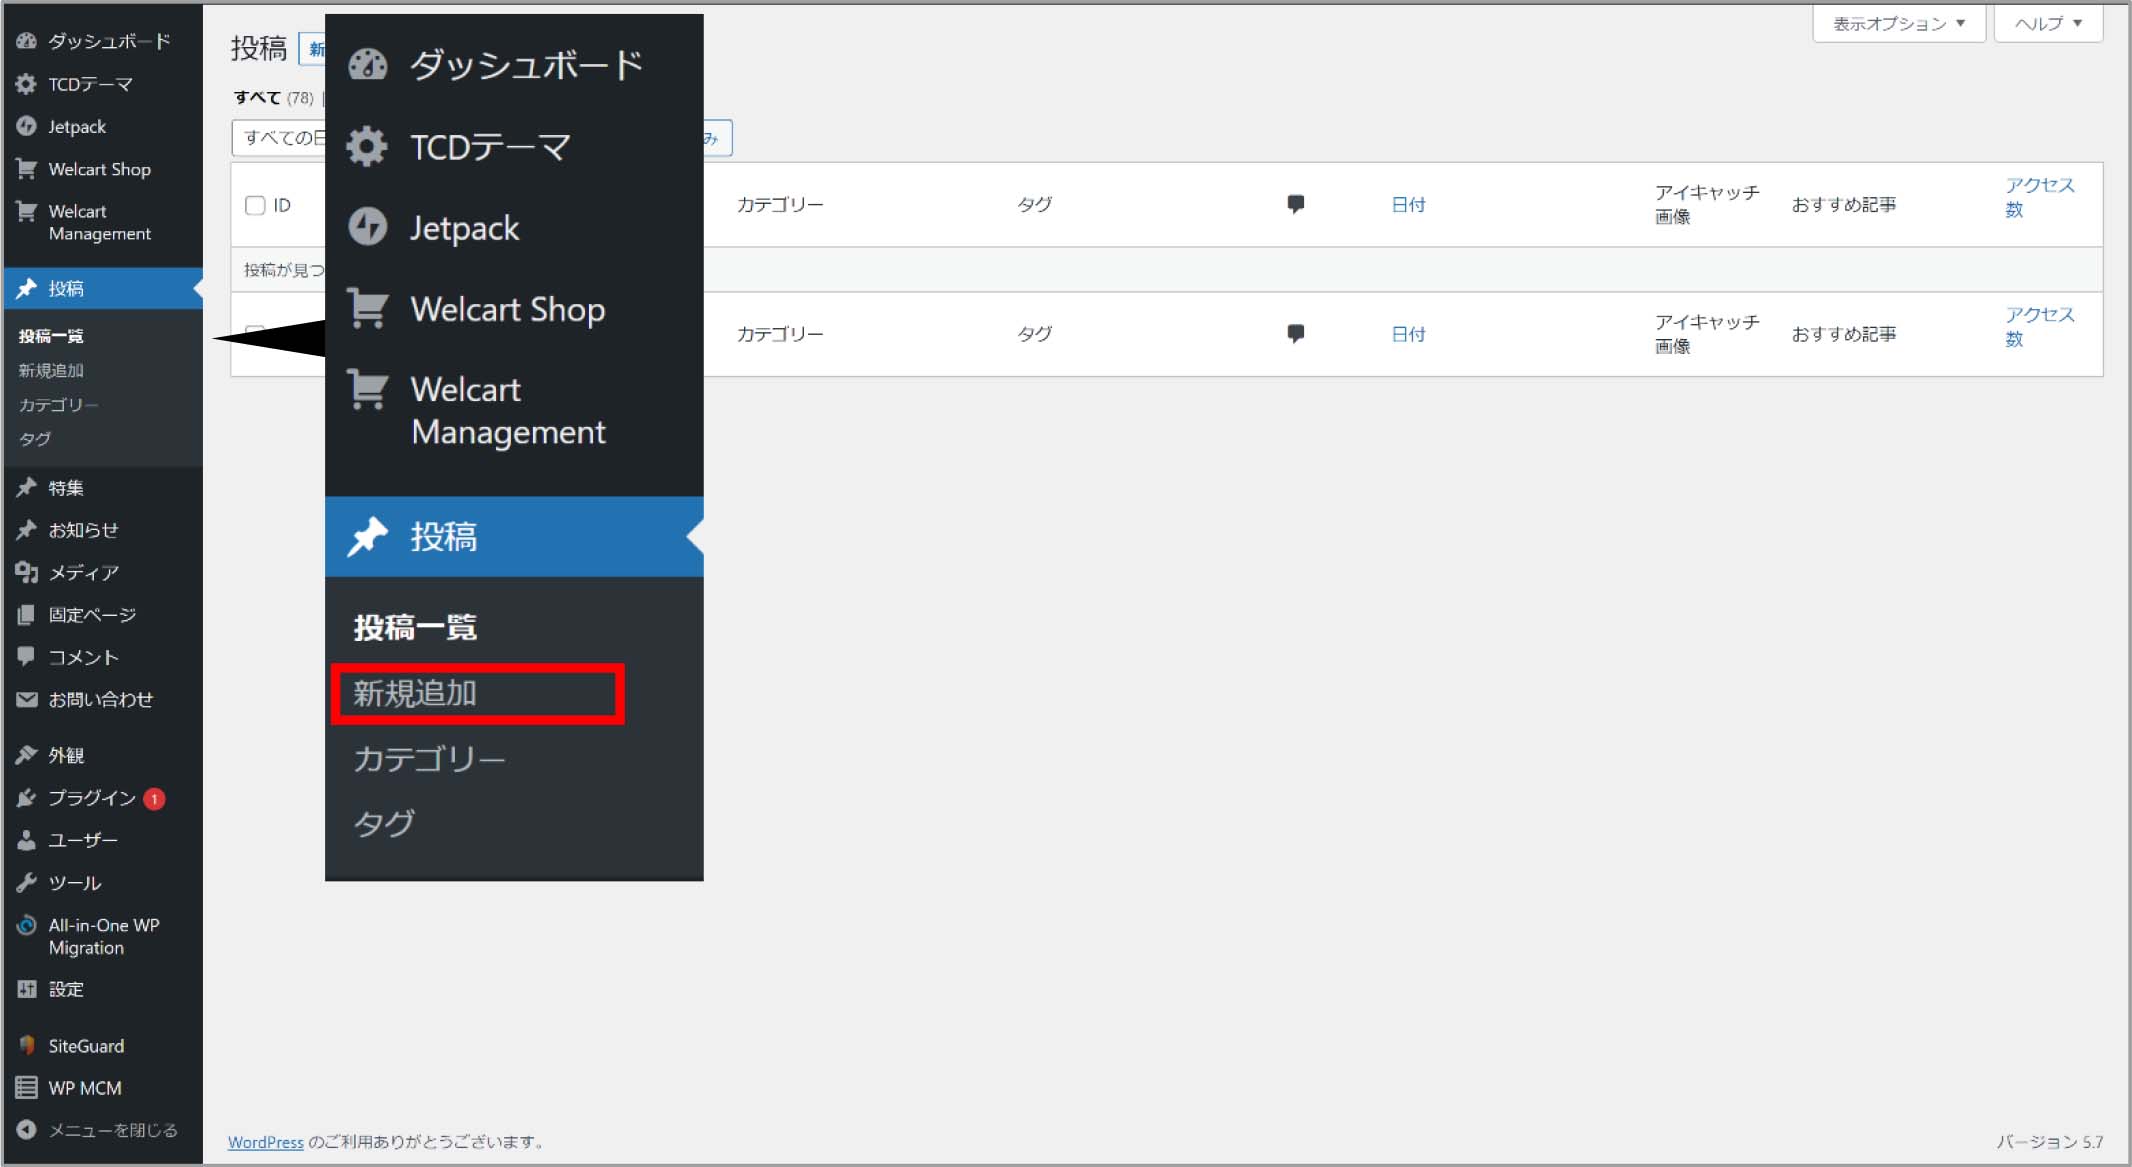Click the WP MCM sidebar icon
2132x1167 pixels.
(26, 1088)
